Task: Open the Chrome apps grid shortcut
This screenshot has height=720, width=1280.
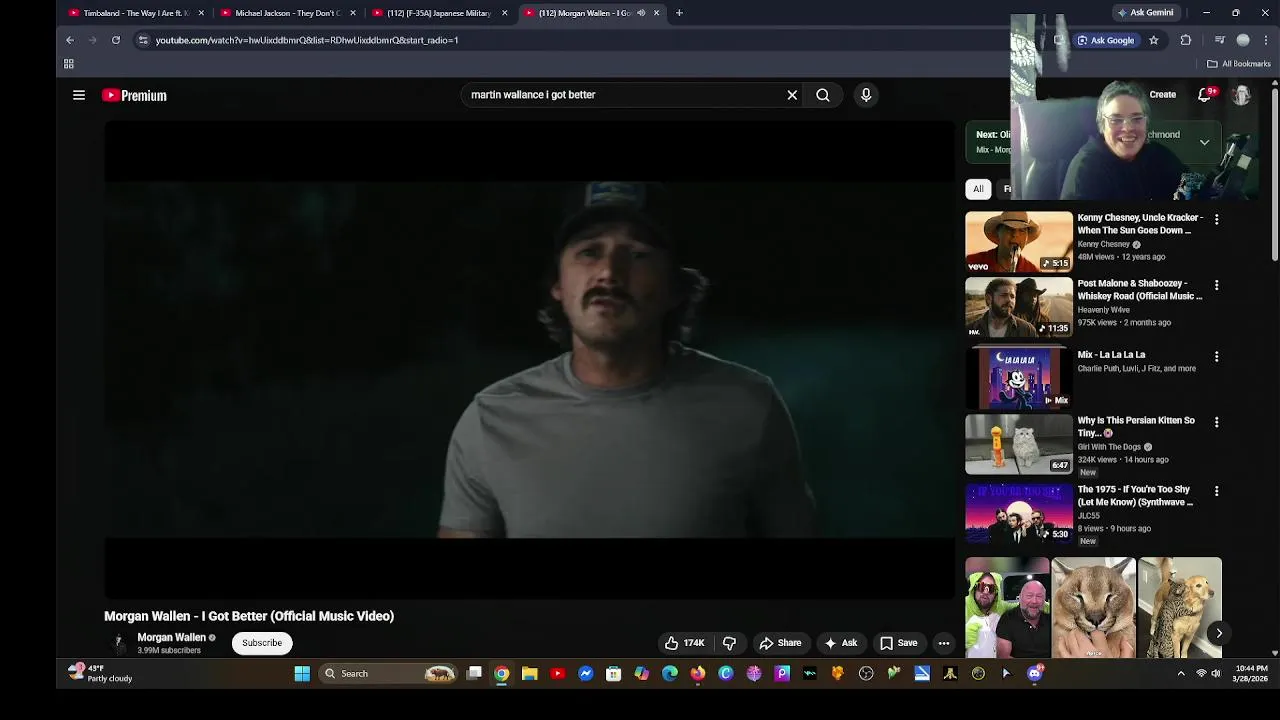Action: point(69,64)
